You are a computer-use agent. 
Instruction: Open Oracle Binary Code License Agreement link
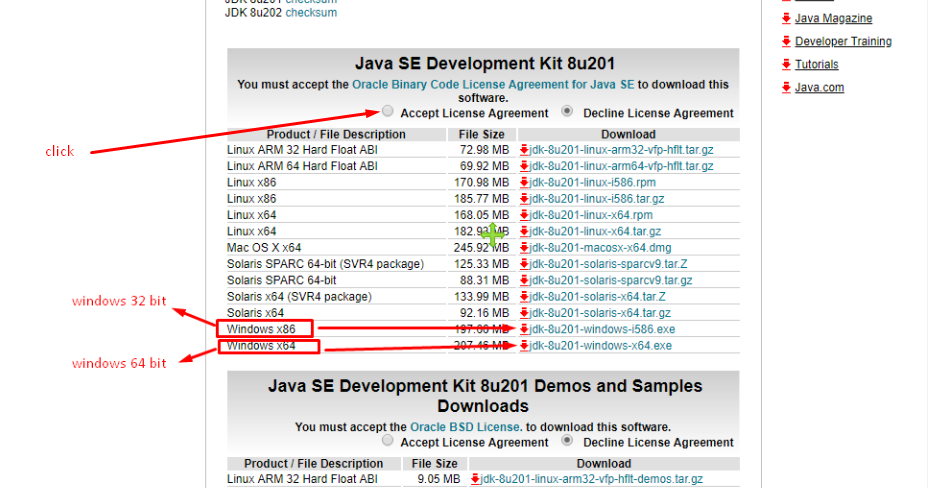[x=493, y=85]
